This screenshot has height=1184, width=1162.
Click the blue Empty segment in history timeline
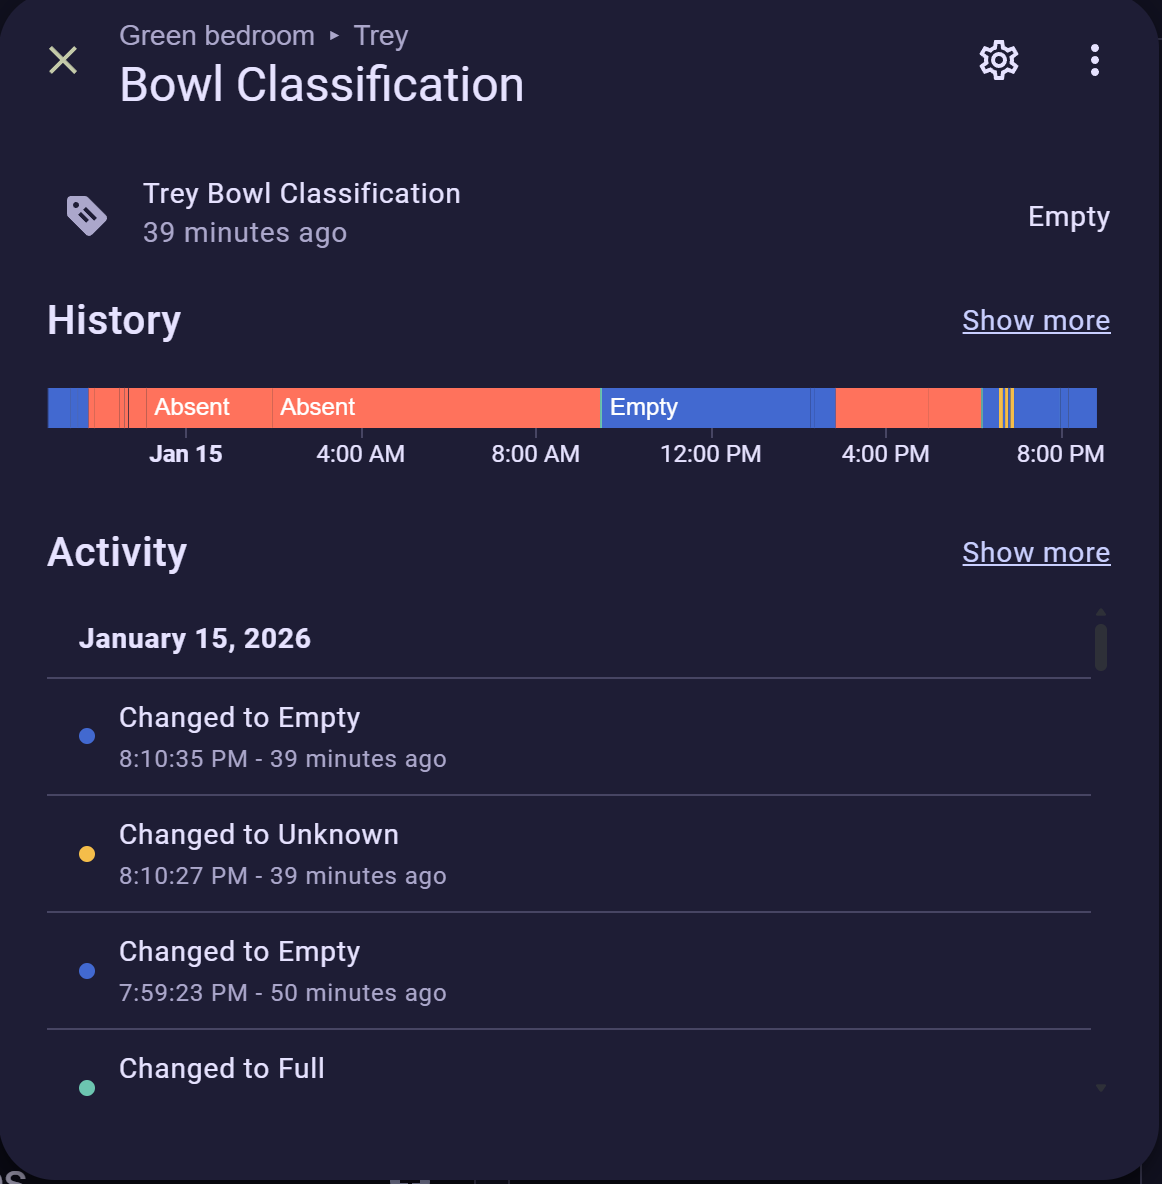(x=705, y=408)
